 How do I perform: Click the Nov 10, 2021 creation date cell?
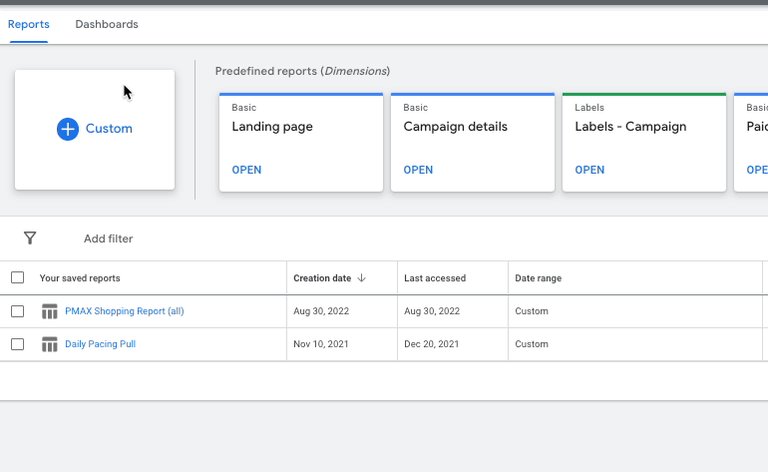(321, 344)
